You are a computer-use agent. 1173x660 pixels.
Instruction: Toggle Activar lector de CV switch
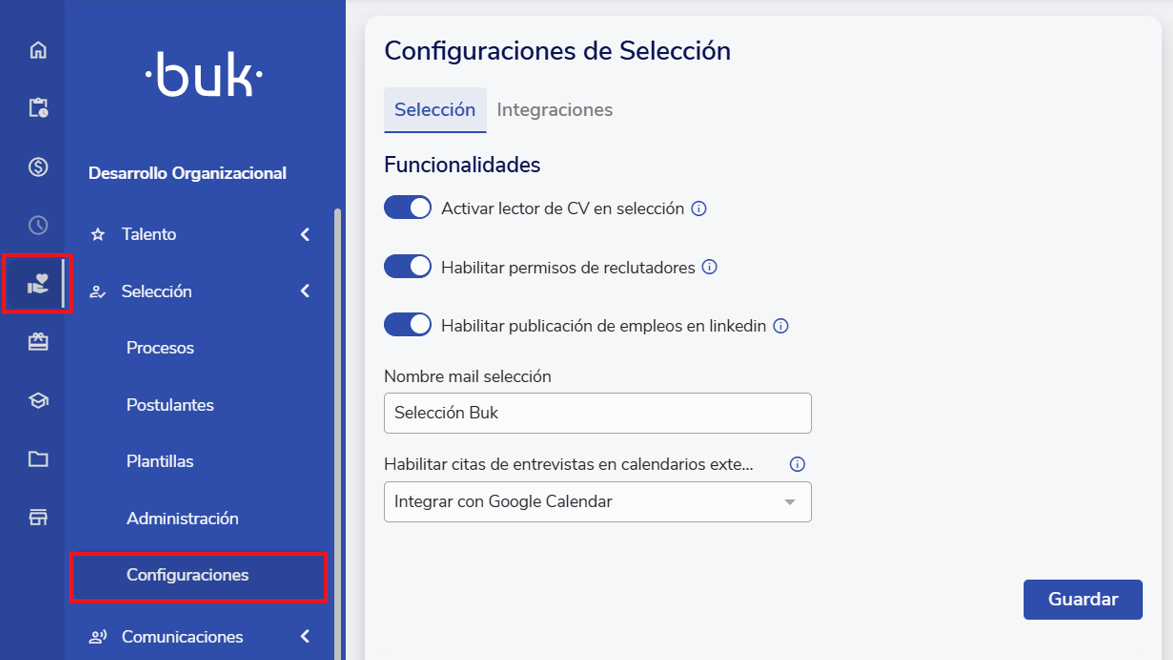408,208
